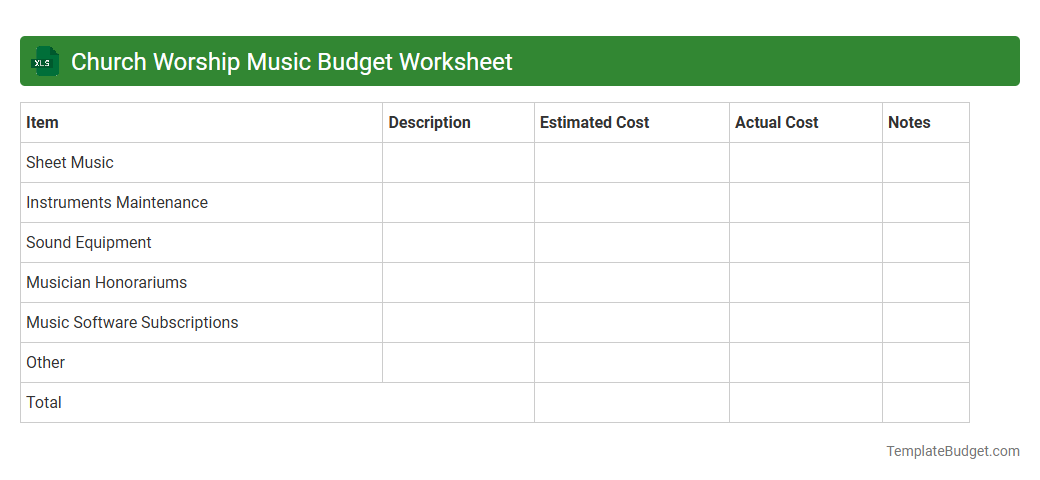This screenshot has width=1040, height=480.
Task: Click the Actual Cost cell in Total row
Action: pos(806,402)
